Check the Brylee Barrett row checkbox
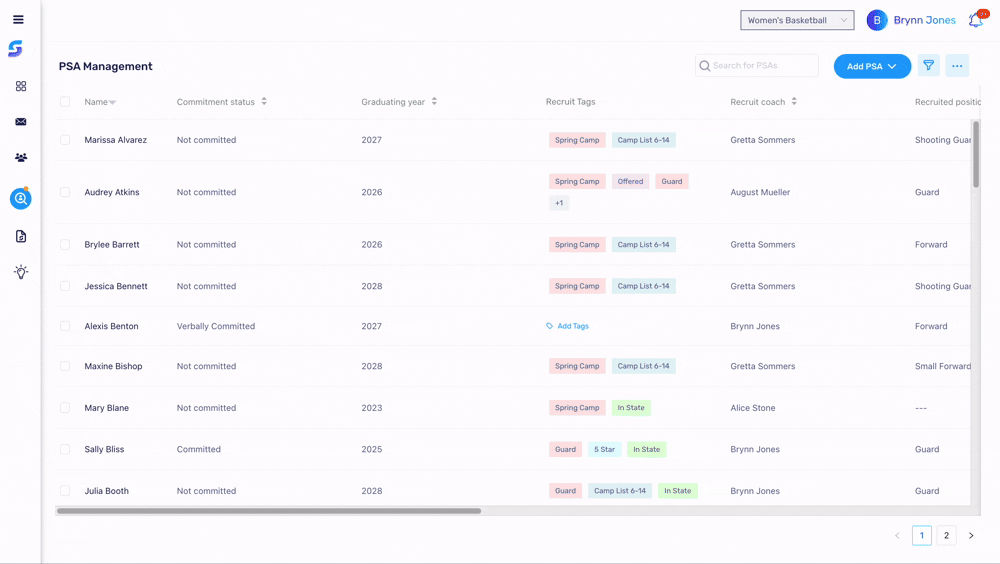1000x564 pixels. pyautogui.click(x=65, y=244)
